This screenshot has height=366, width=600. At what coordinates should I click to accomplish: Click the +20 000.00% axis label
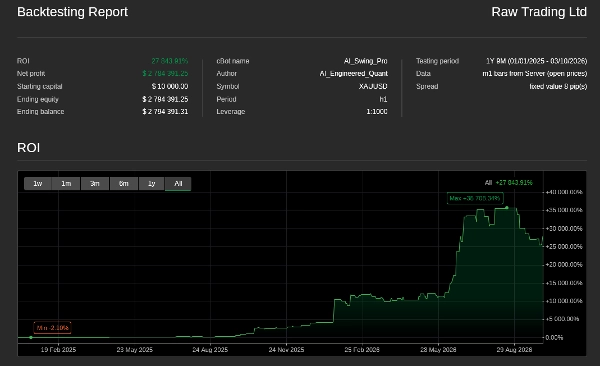(x=564, y=265)
